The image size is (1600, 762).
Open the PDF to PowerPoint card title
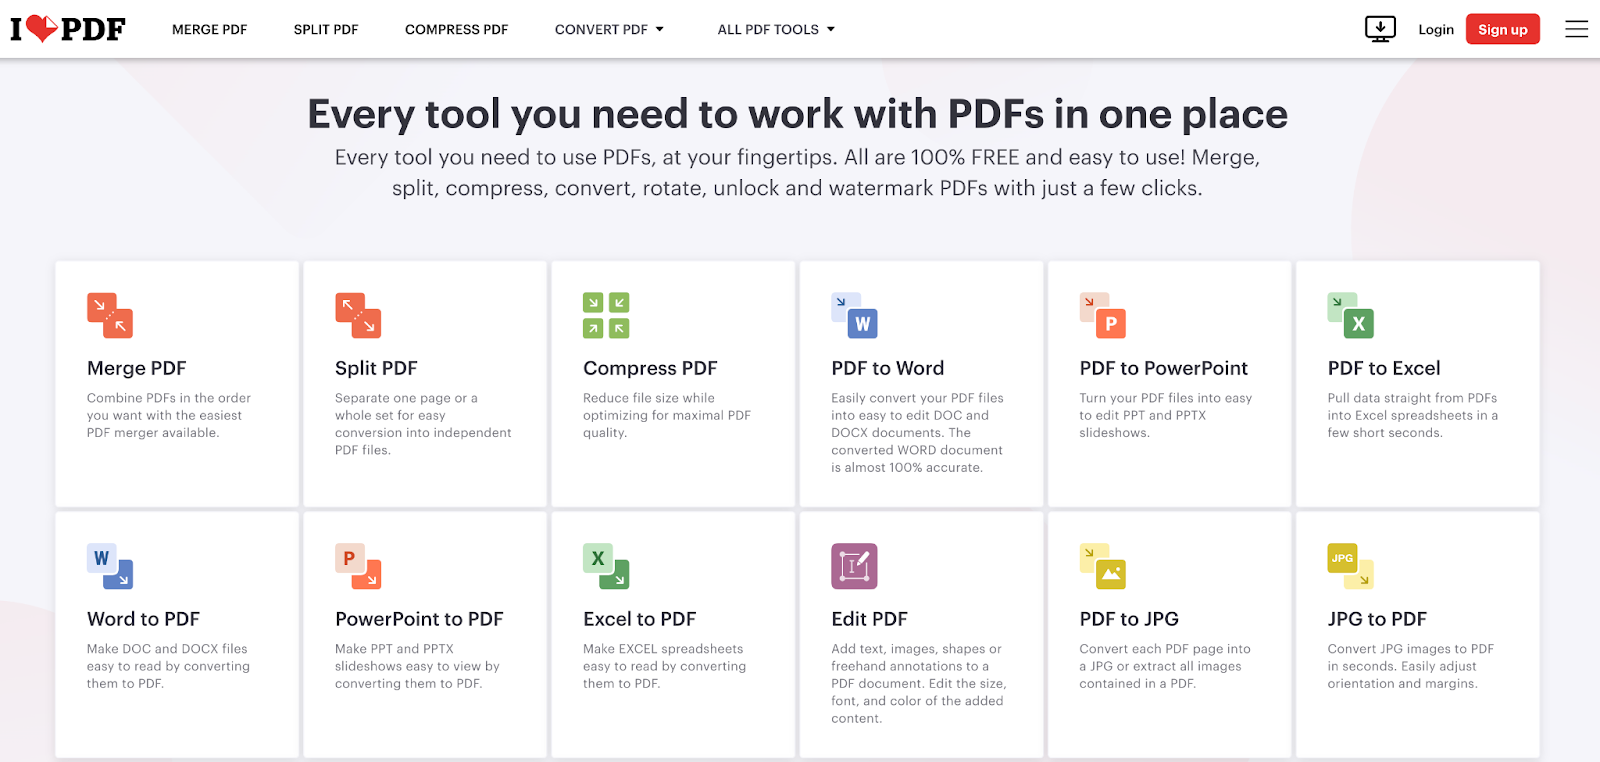pyautogui.click(x=1164, y=368)
